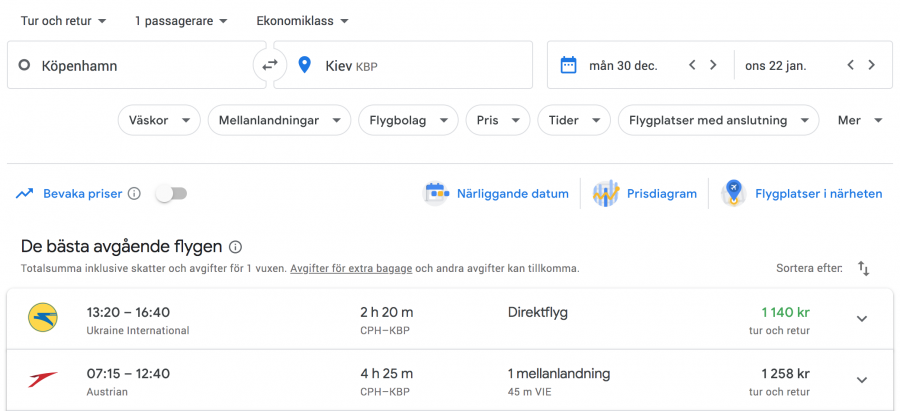
Task: Open the Prisdiagram price graph
Action: 645,194
